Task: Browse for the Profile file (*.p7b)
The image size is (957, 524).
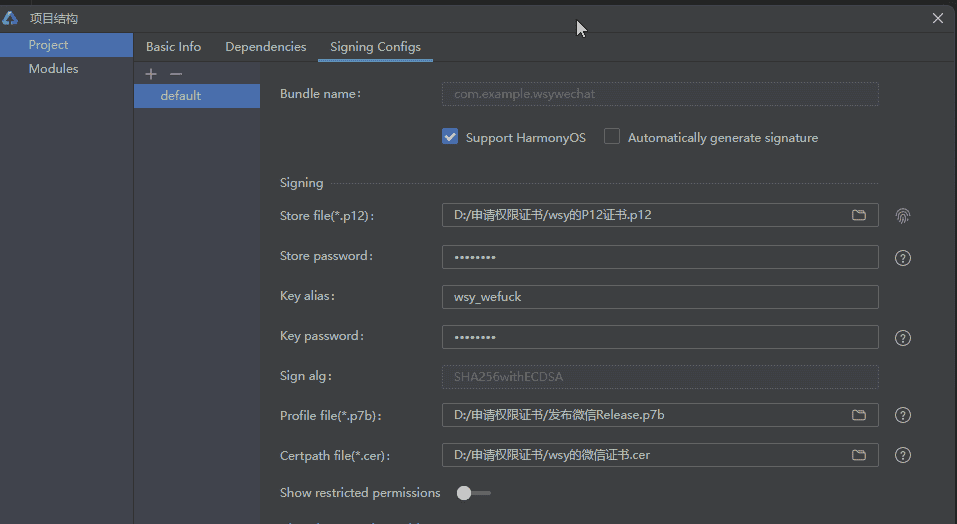Action: tap(859, 415)
